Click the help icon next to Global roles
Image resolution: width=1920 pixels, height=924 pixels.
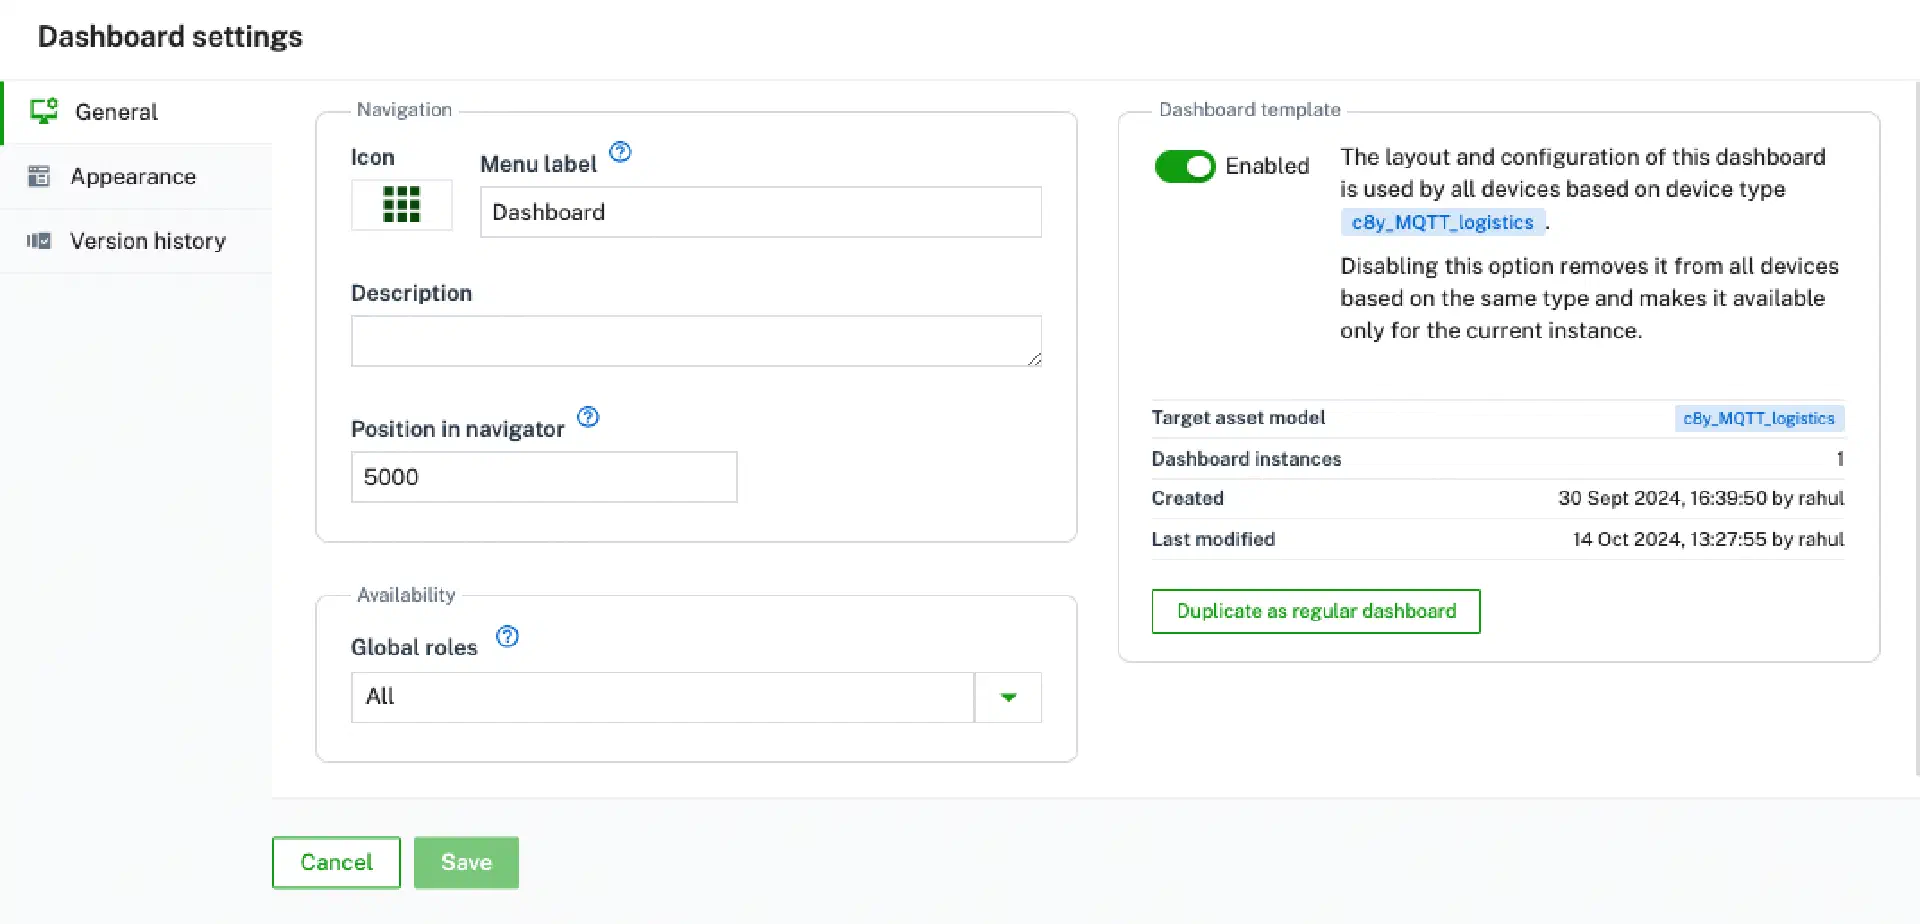pyautogui.click(x=508, y=636)
